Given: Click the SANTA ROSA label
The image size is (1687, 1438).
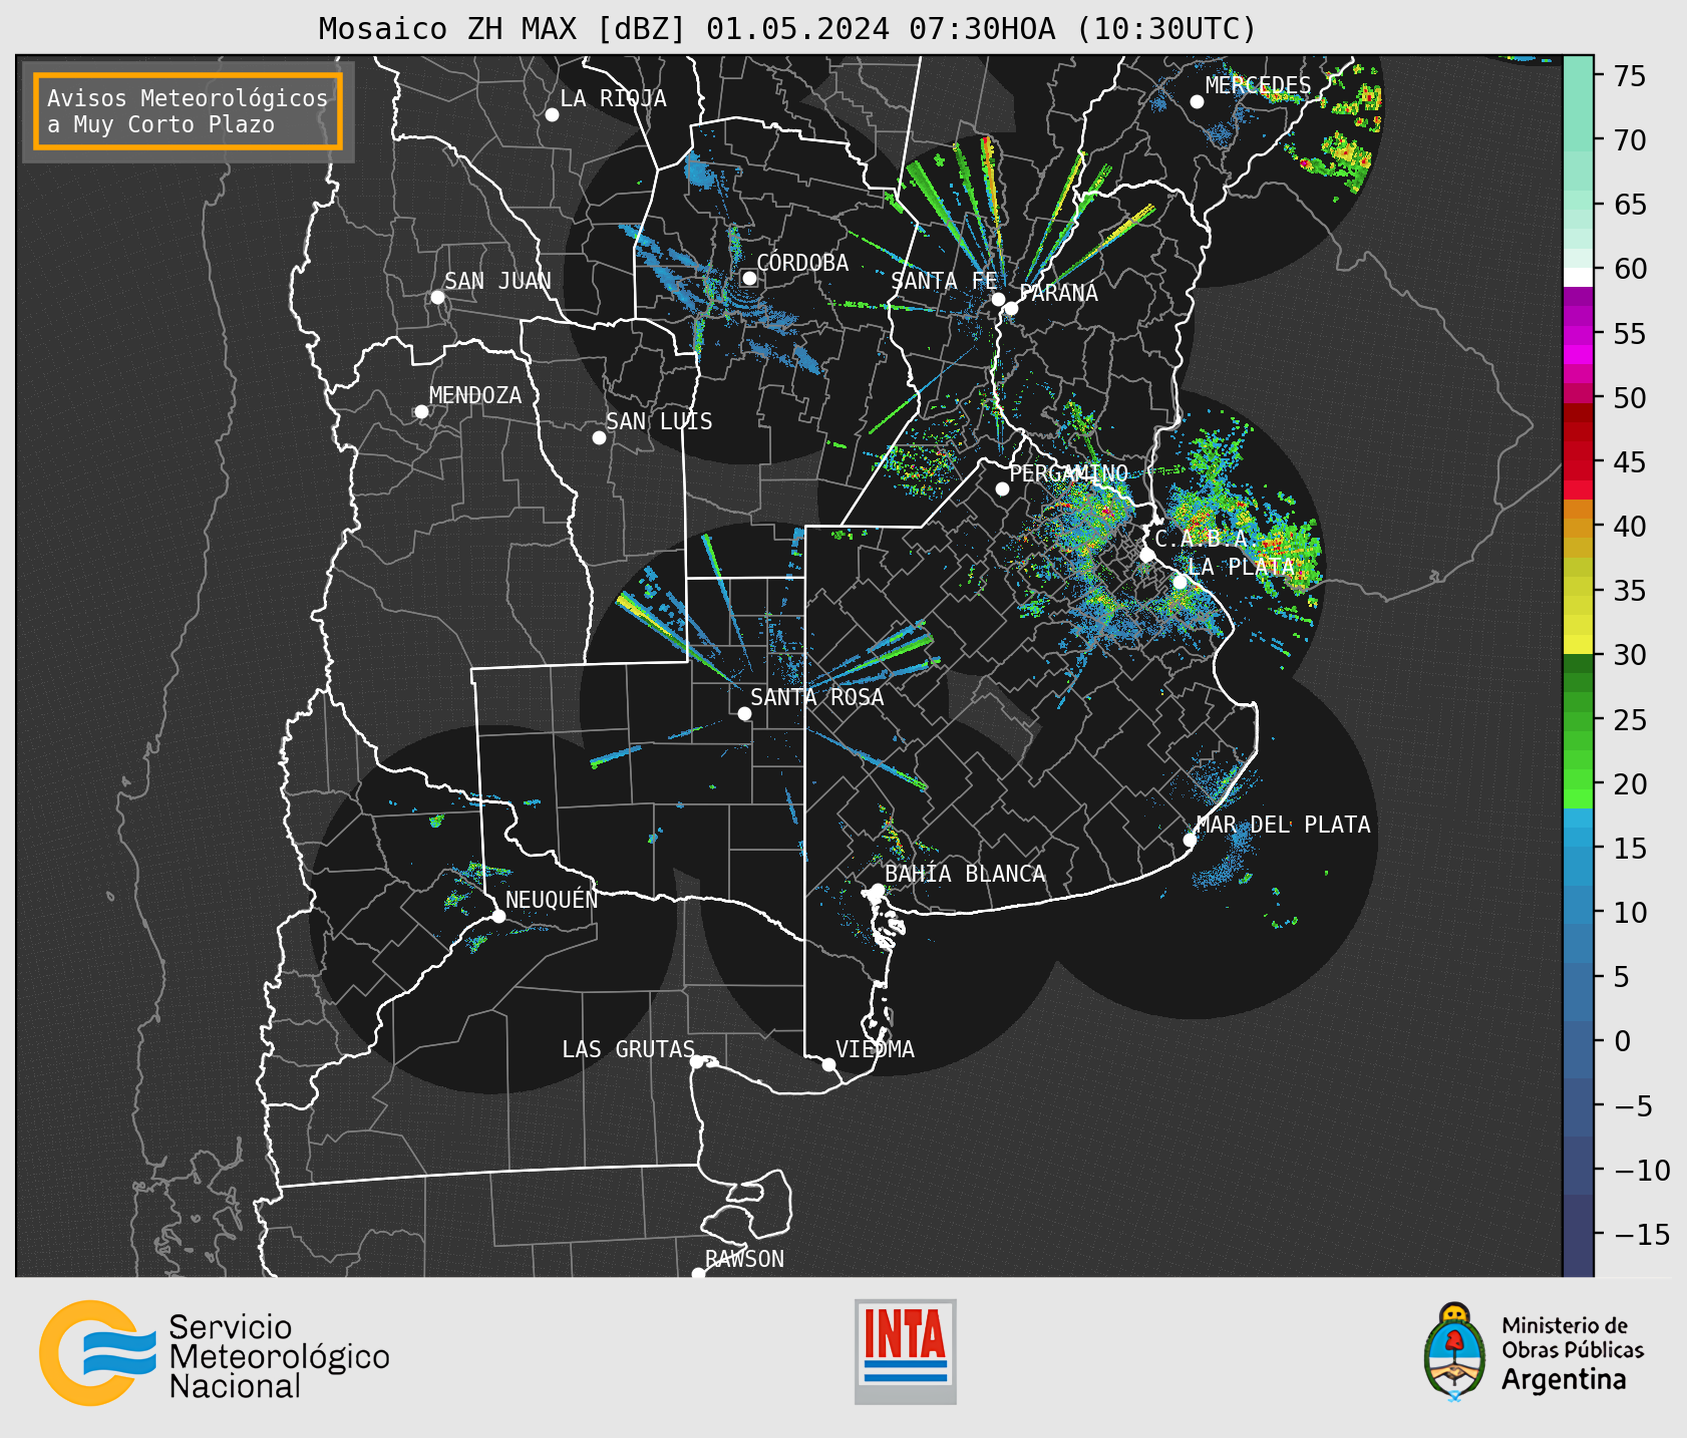Looking at the screenshot, I should 817,697.
